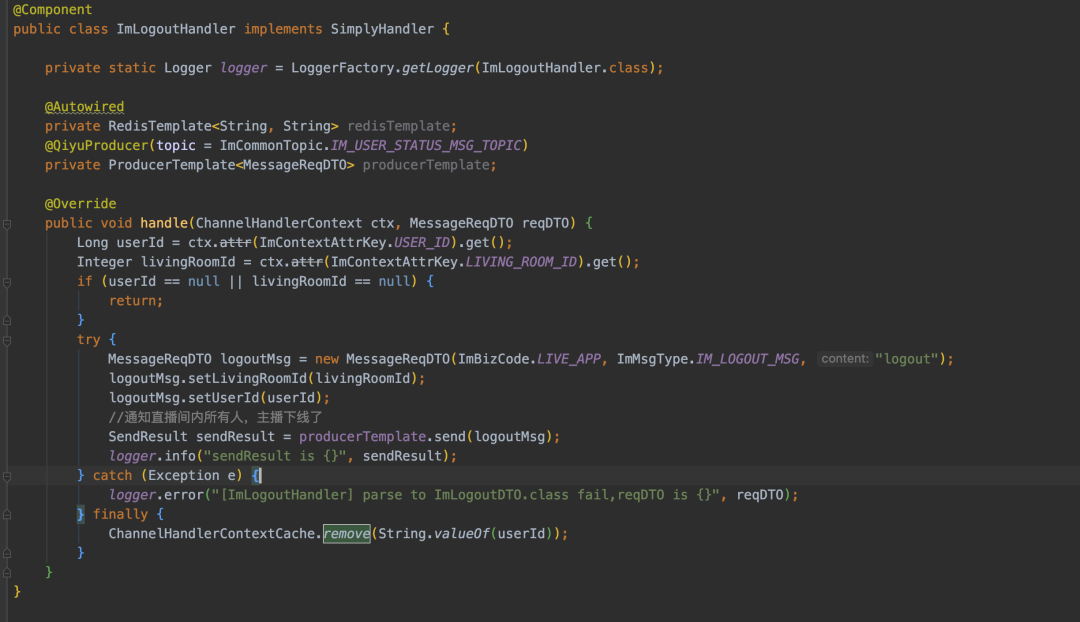The height and width of the screenshot is (622, 1080).
Task: Click the highlighted remove method call
Action: pyautogui.click(x=346, y=534)
